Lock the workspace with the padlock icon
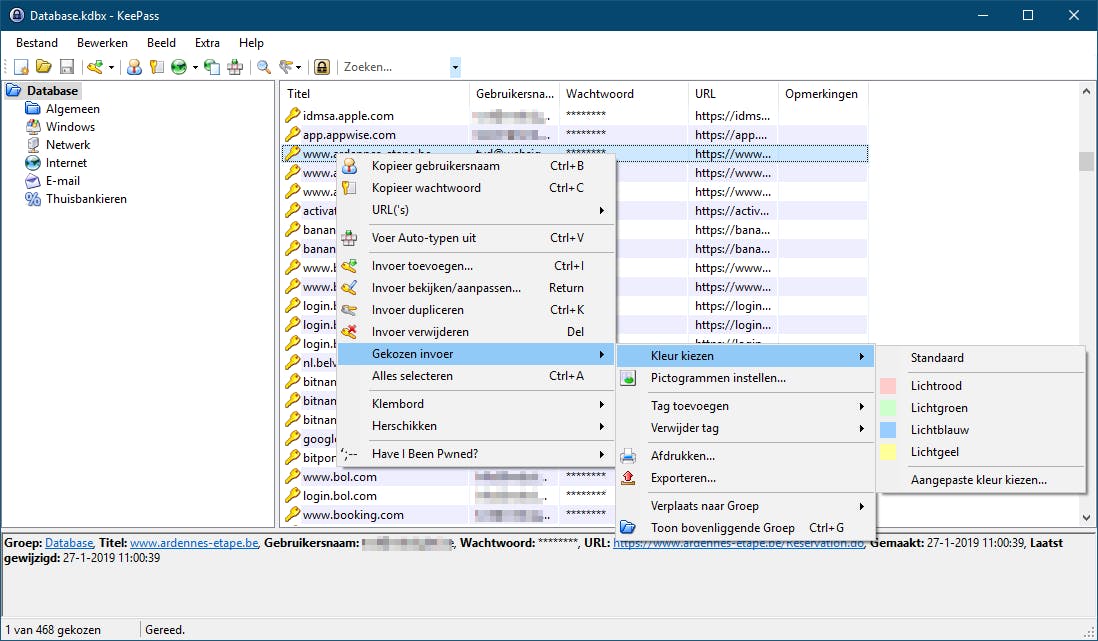This screenshot has width=1098, height=641. click(x=322, y=67)
